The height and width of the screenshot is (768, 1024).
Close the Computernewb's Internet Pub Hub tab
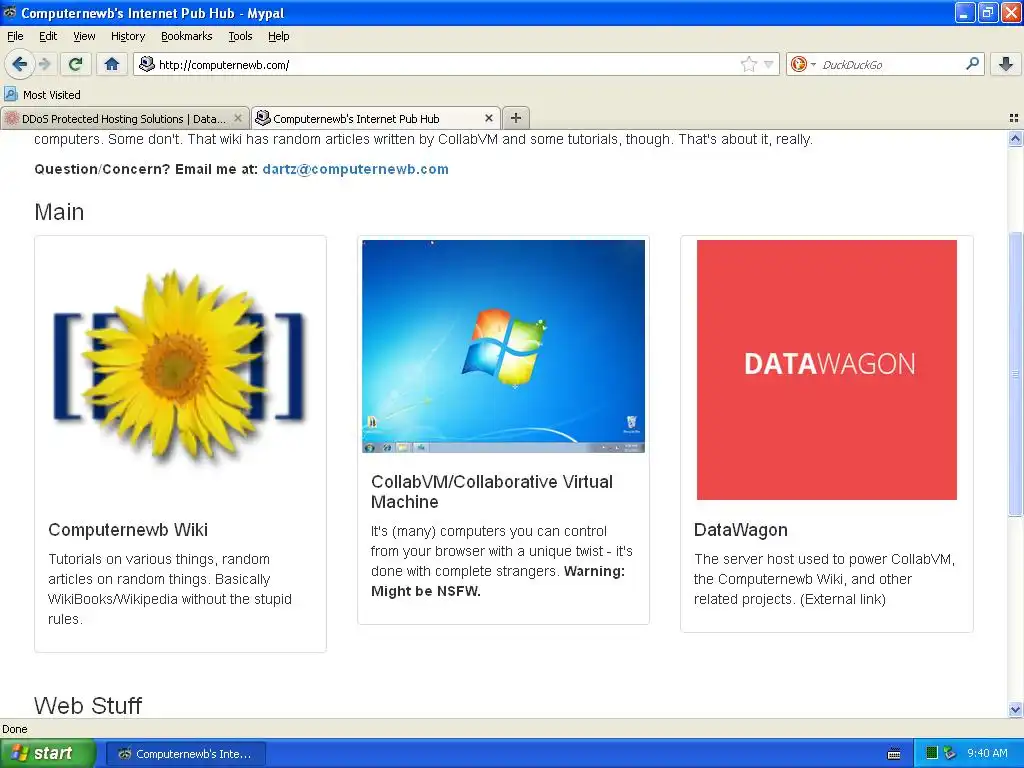click(489, 118)
